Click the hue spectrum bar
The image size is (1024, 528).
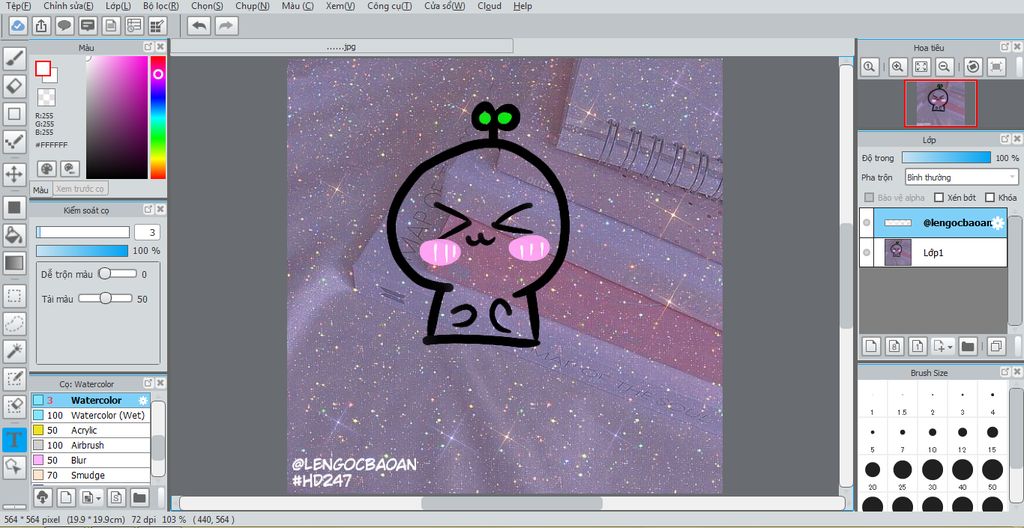(x=158, y=117)
